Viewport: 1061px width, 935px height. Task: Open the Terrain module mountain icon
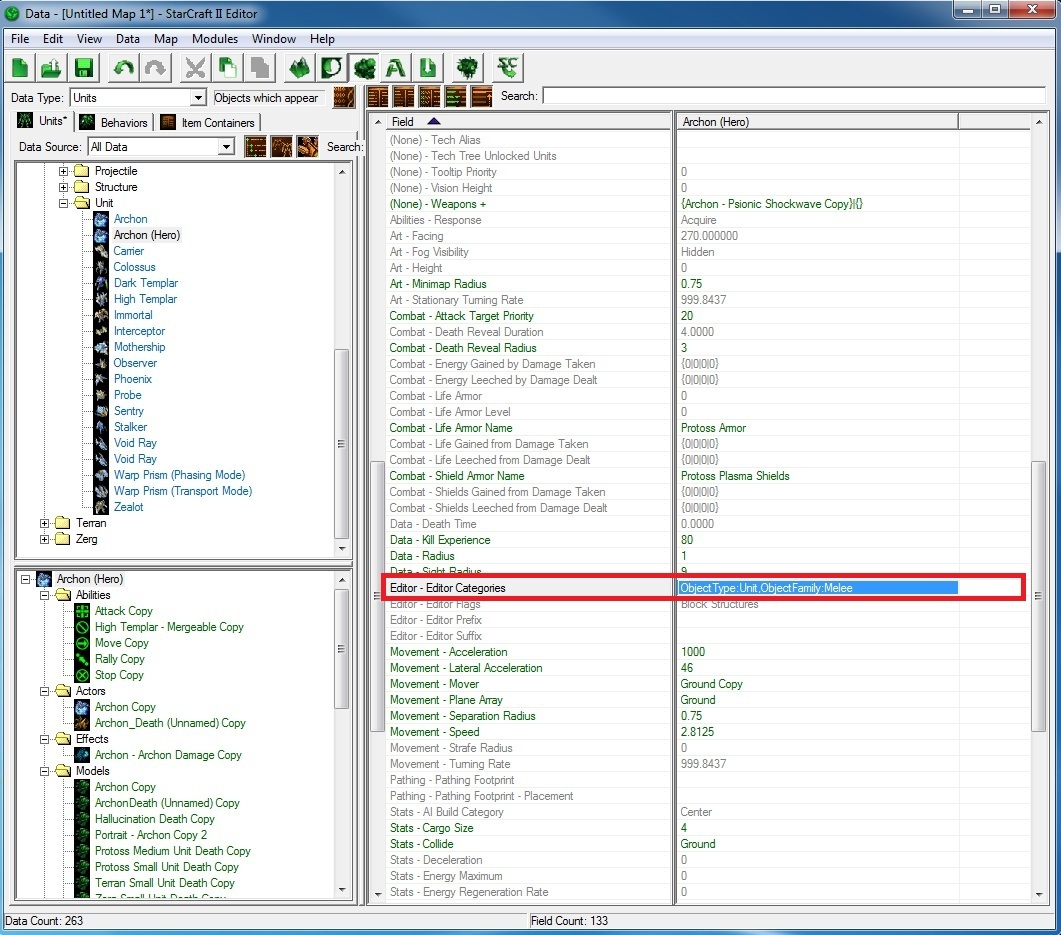pos(299,68)
